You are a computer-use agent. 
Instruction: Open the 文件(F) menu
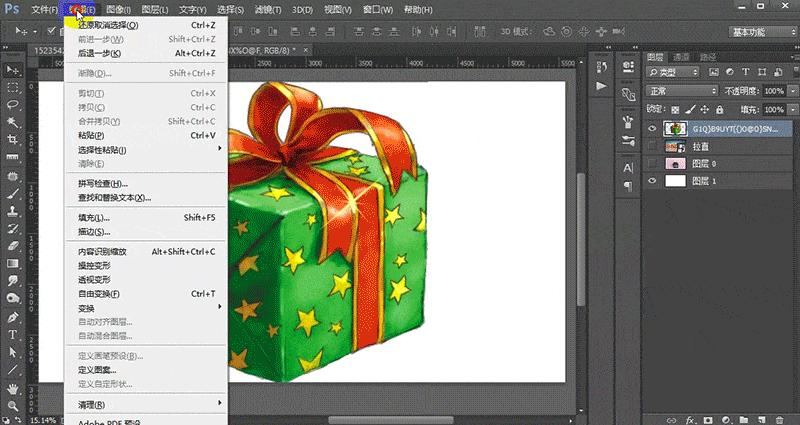click(44, 9)
